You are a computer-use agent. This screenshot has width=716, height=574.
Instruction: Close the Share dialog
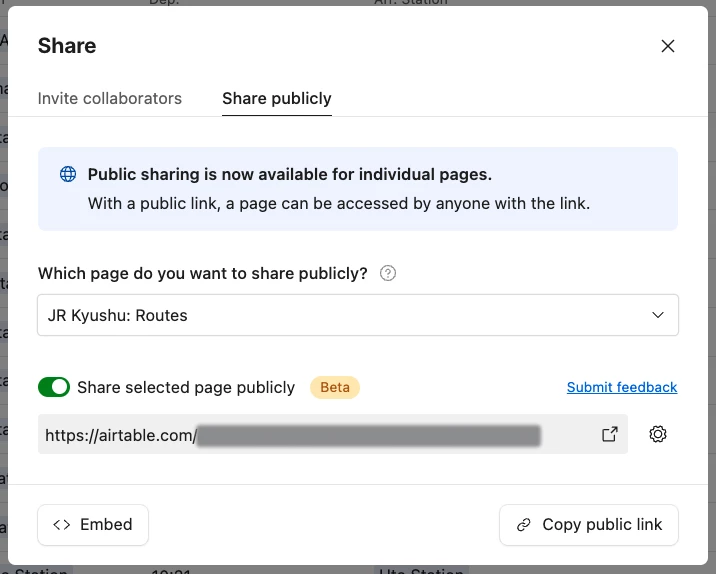668,46
